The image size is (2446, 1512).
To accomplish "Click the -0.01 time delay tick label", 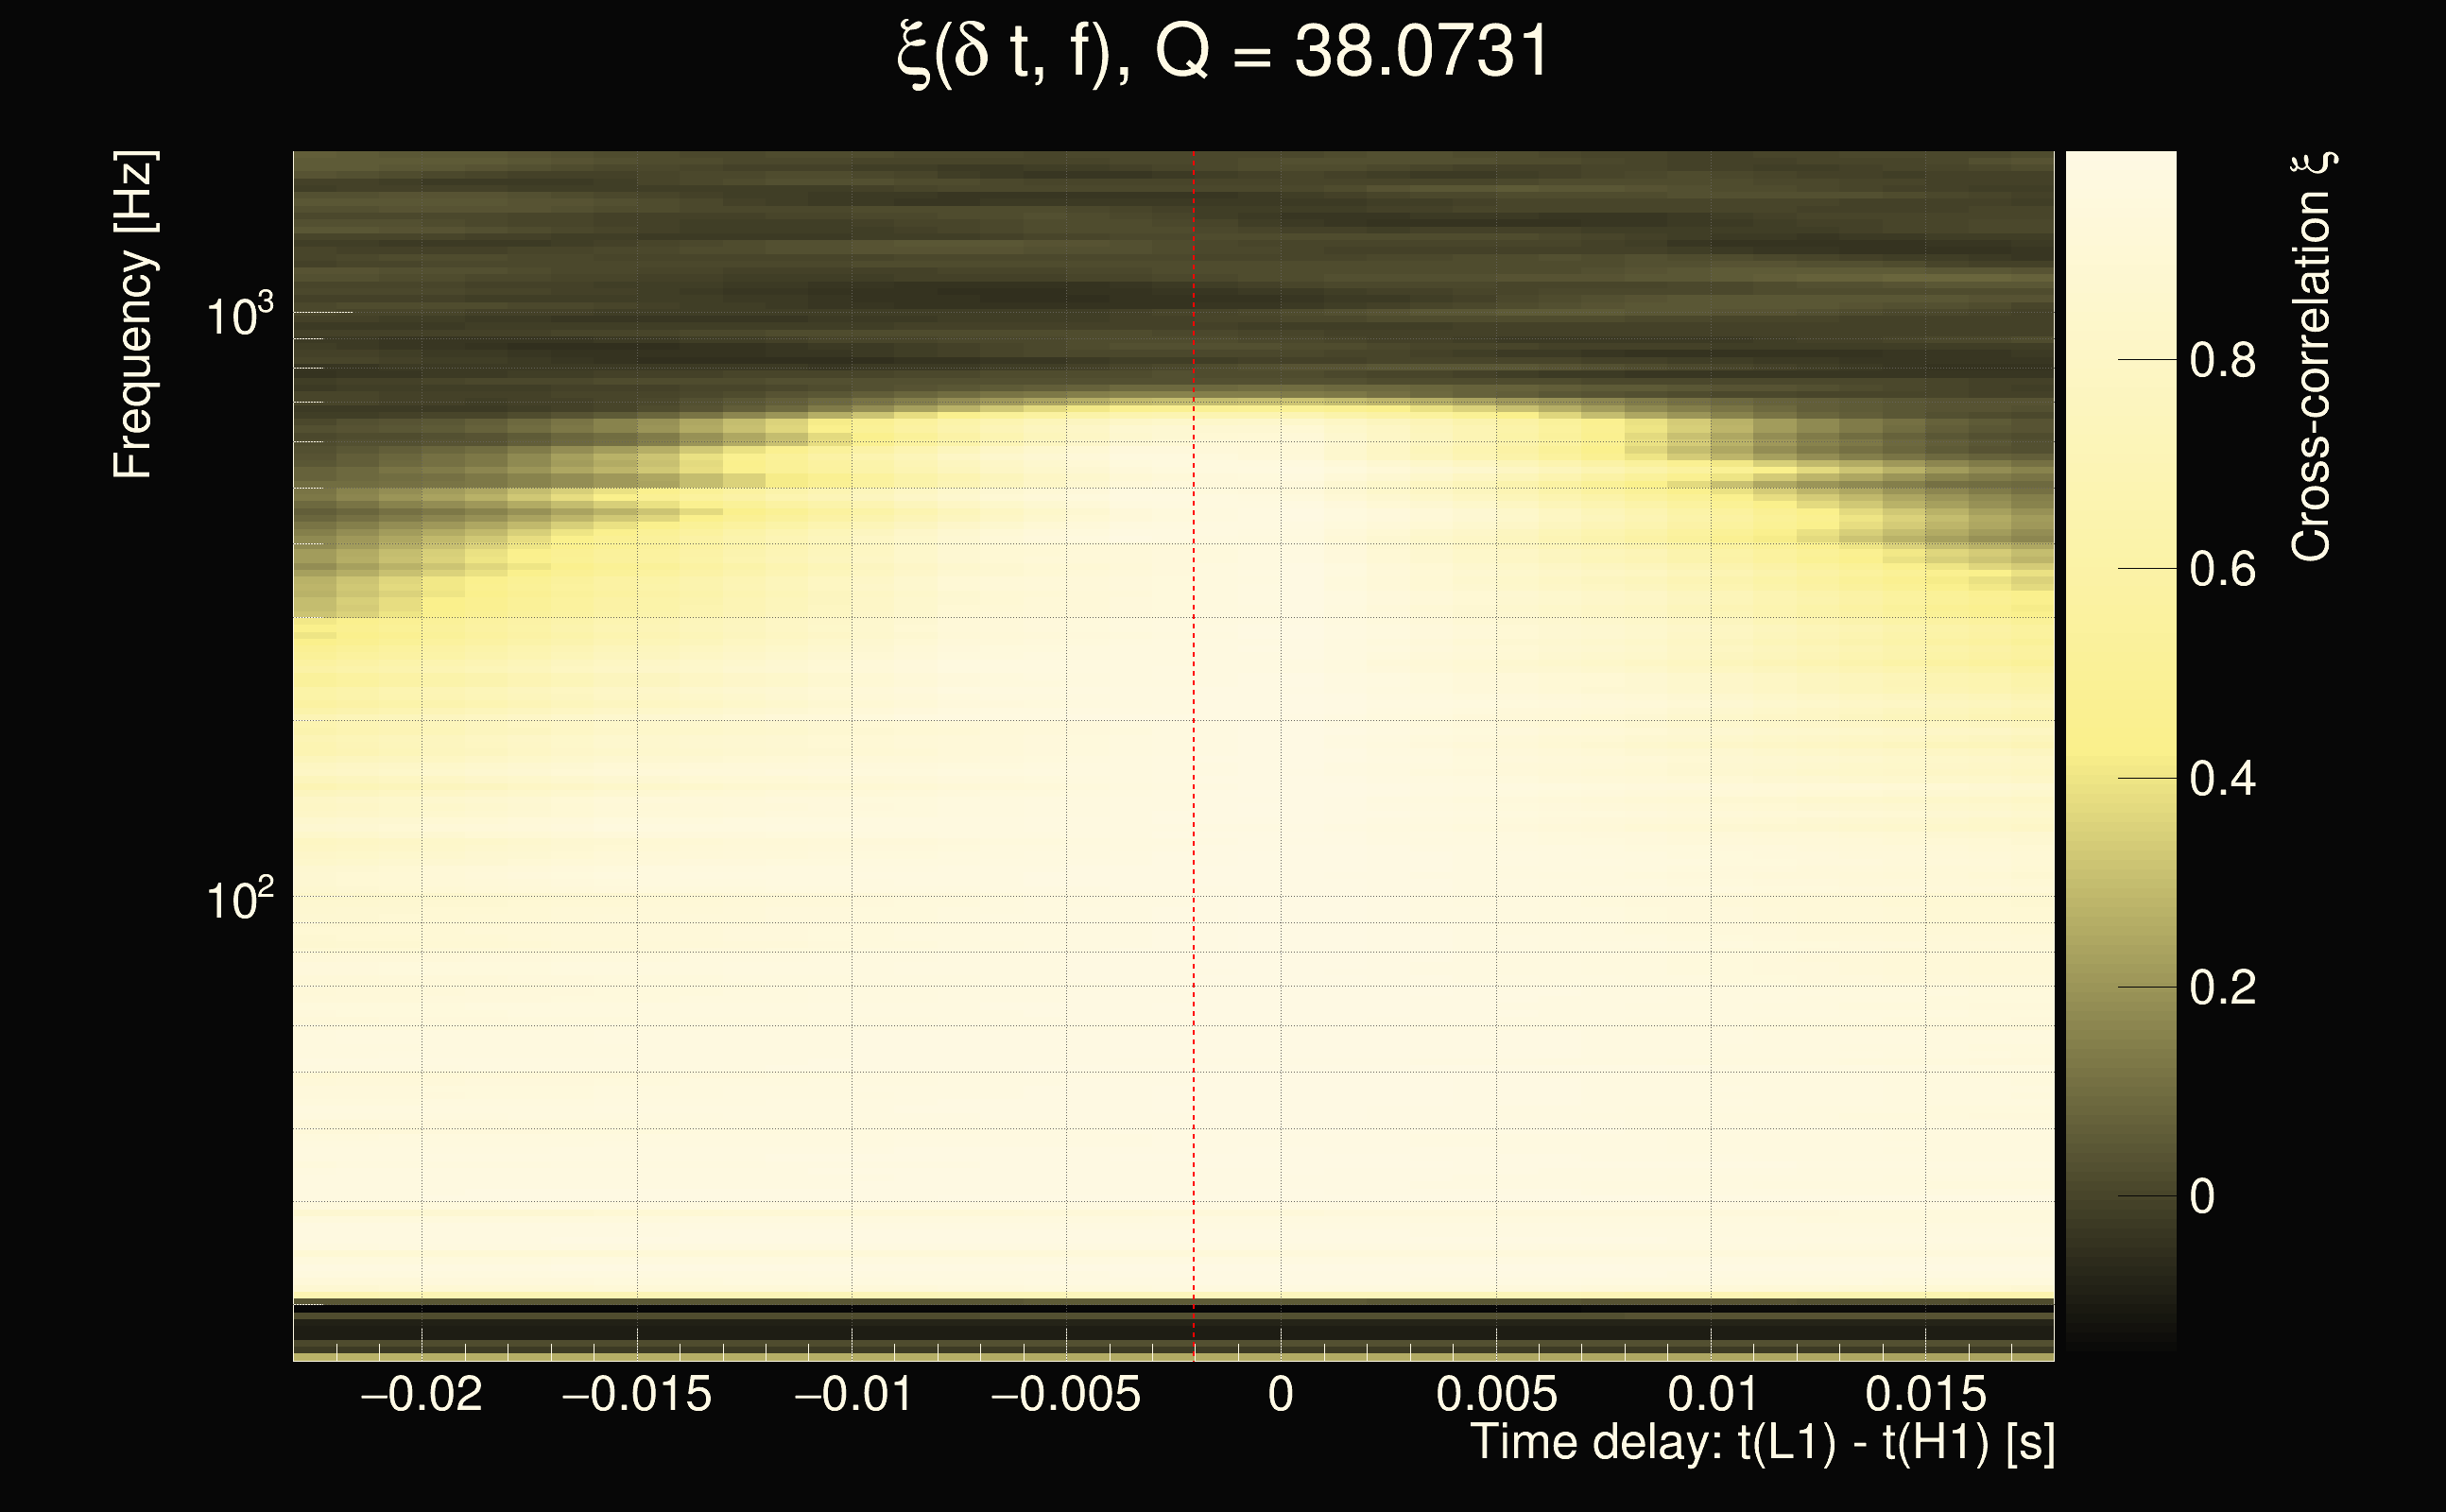I will point(853,1394).
